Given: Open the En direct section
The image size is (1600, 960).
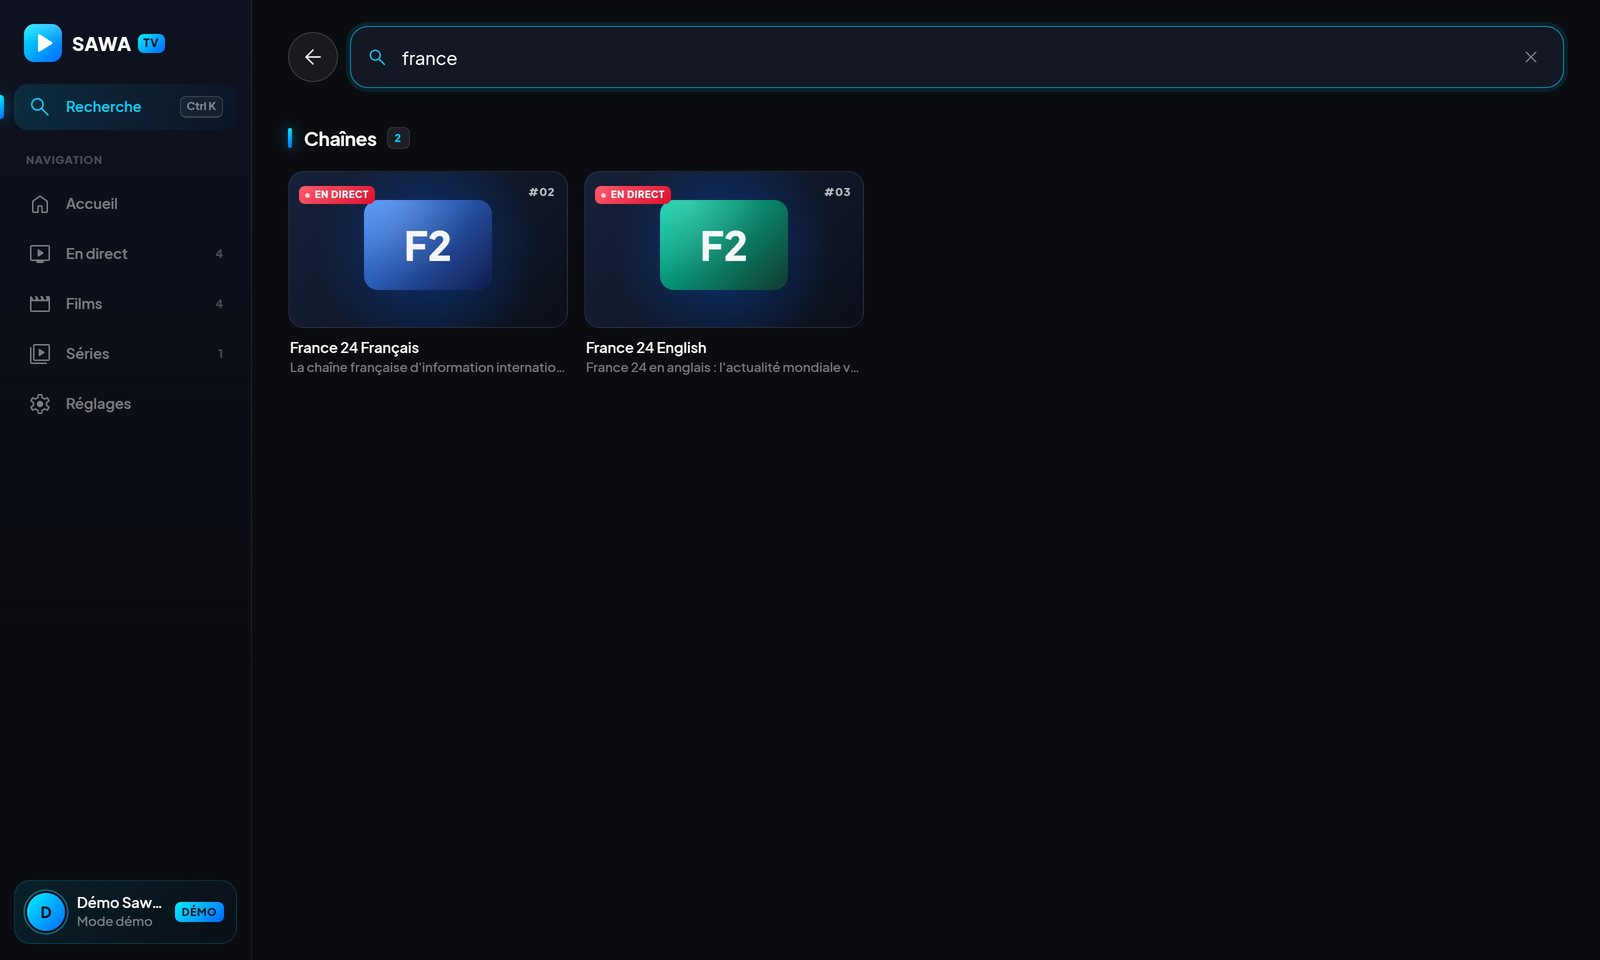Looking at the screenshot, I should tap(125, 254).
